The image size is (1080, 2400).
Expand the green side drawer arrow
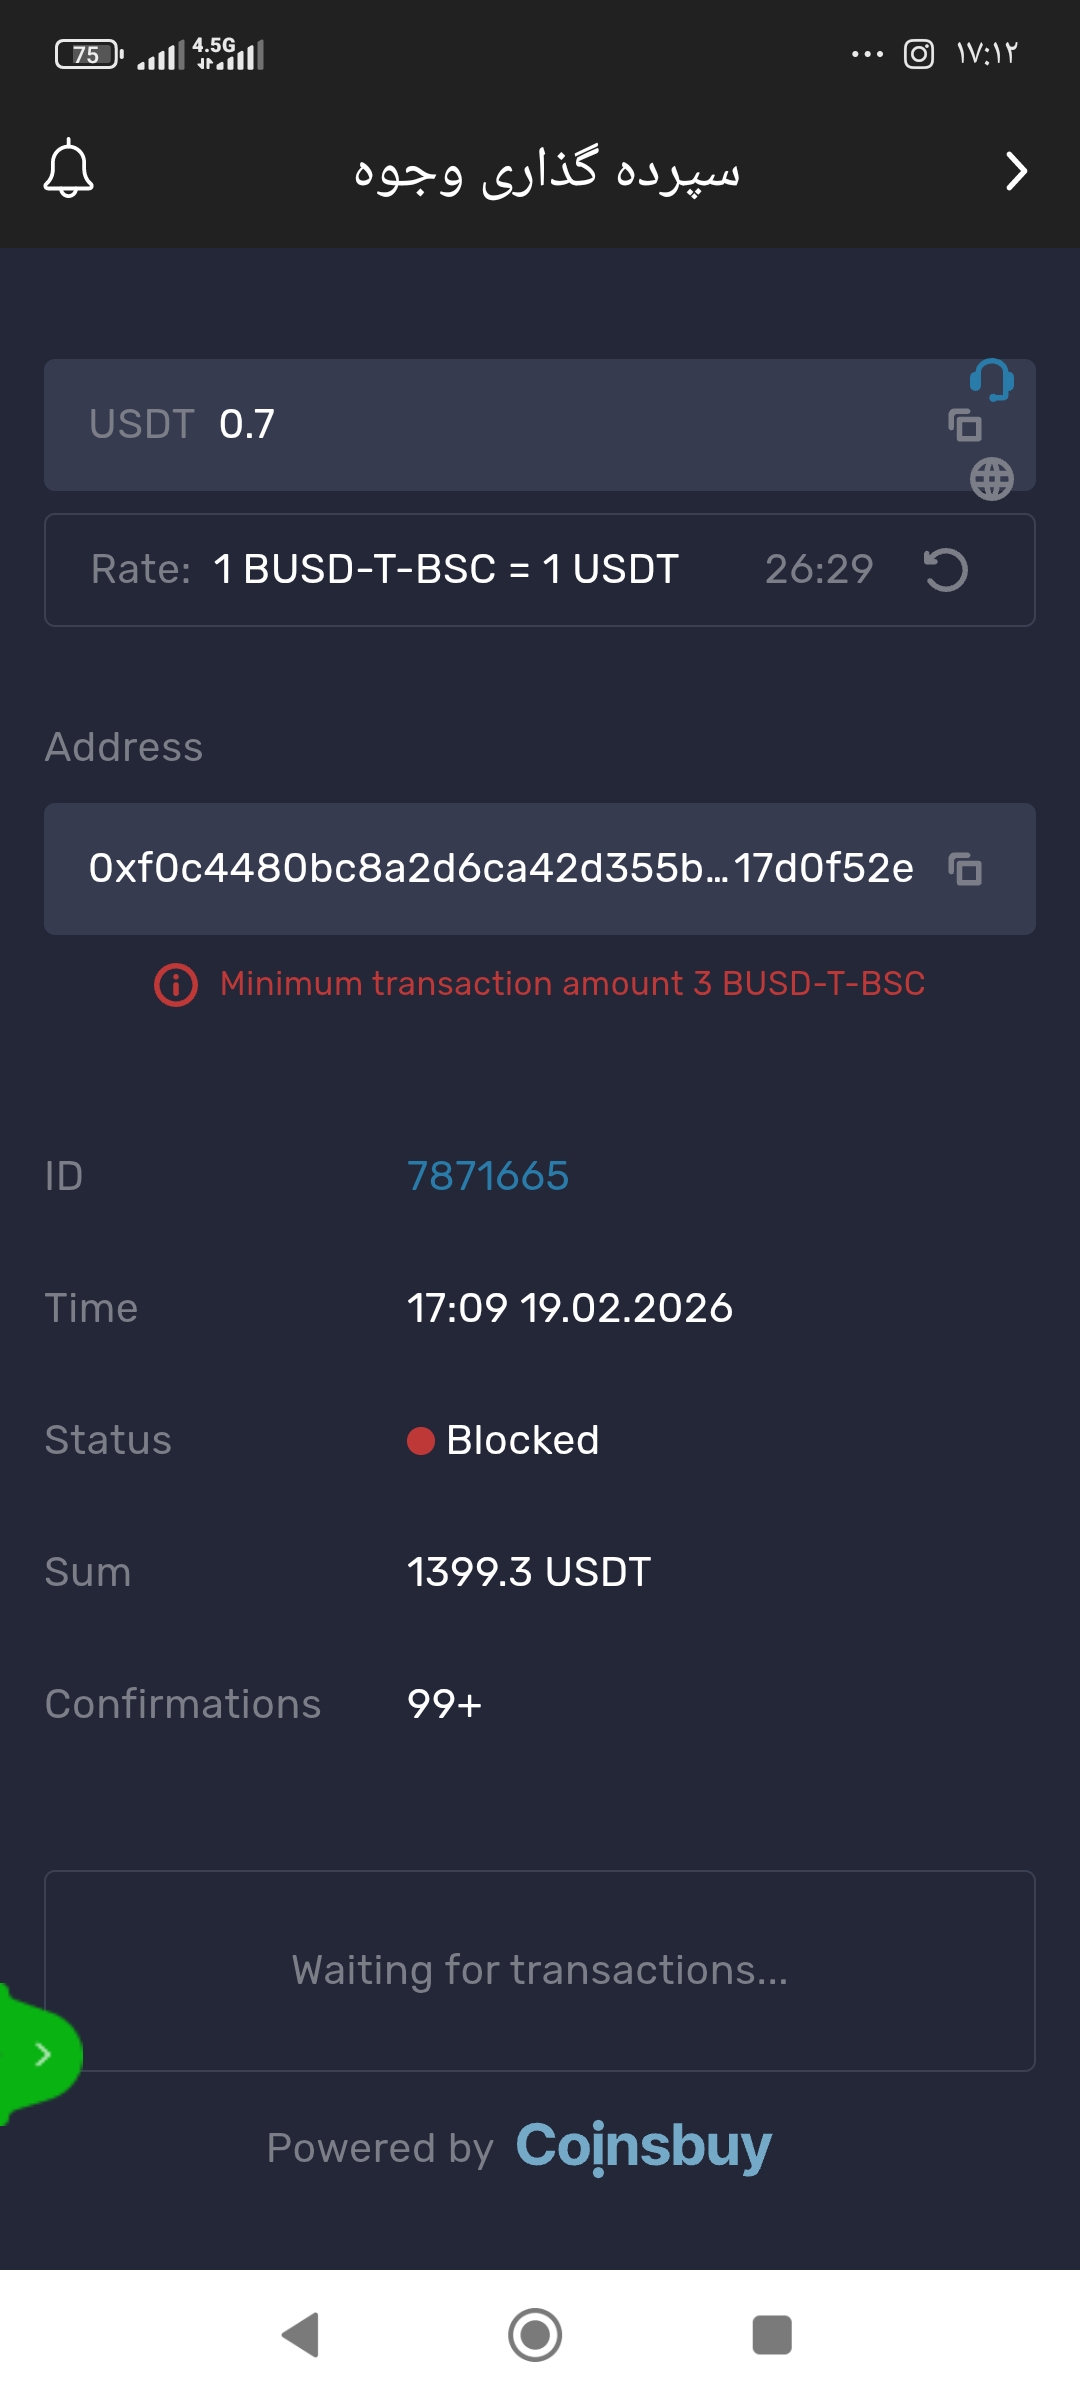42,2054
